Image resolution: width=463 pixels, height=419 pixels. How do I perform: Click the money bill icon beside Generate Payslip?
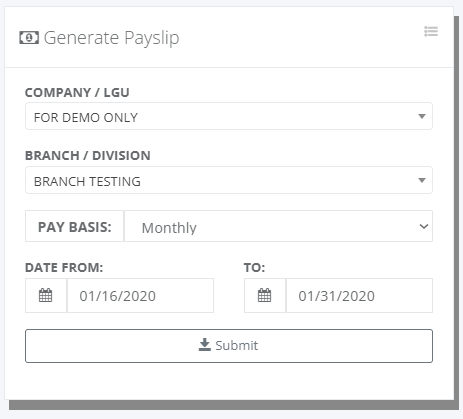(x=29, y=37)
